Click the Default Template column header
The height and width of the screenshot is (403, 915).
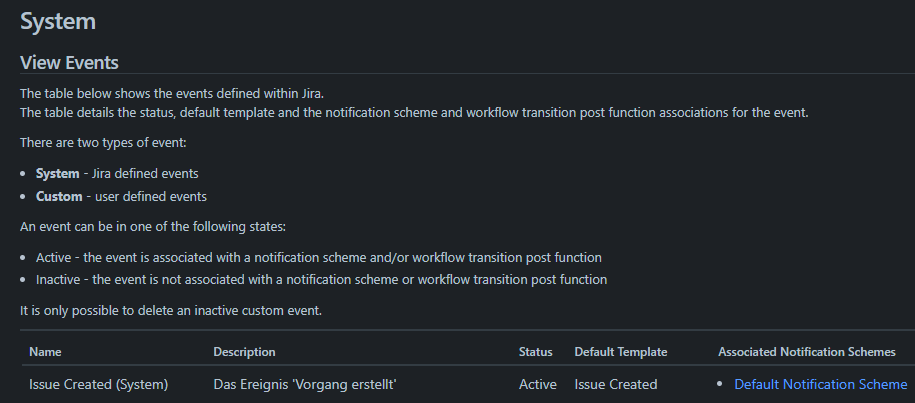click(620, 352)
